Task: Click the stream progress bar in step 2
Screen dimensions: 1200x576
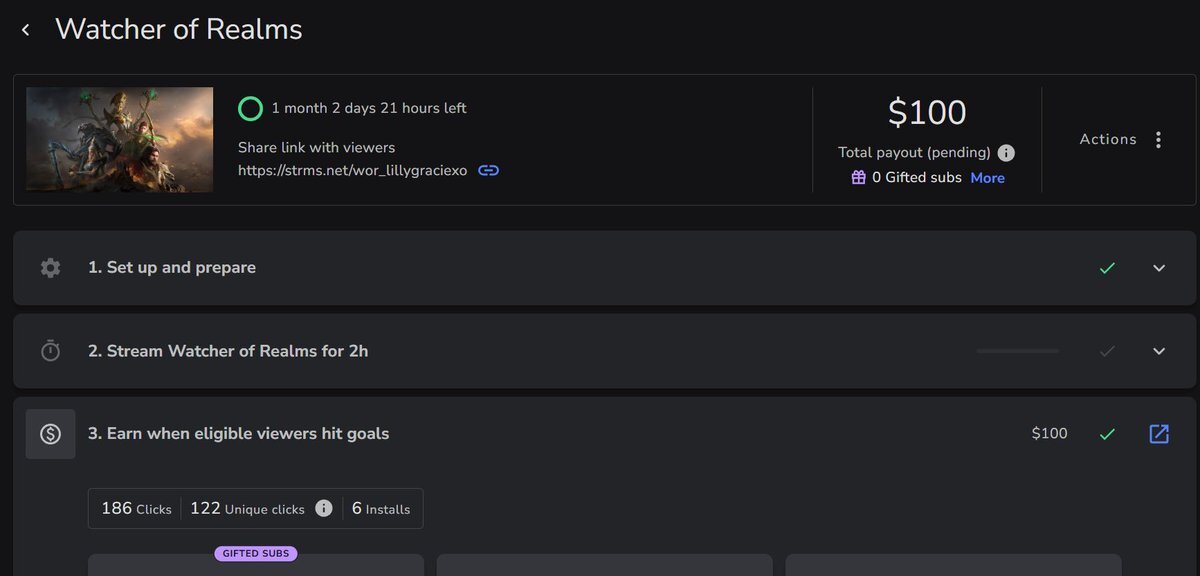Action: (1017, 351)
